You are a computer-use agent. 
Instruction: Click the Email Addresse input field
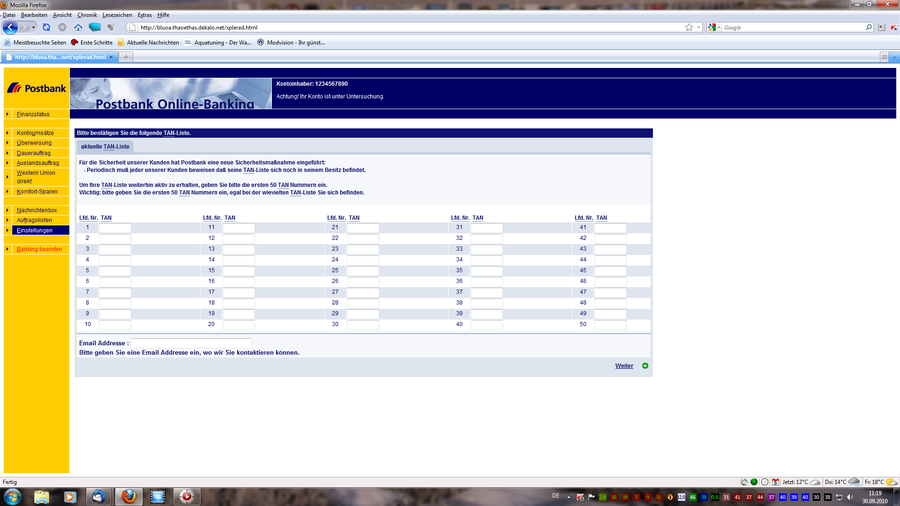point(191,342)
